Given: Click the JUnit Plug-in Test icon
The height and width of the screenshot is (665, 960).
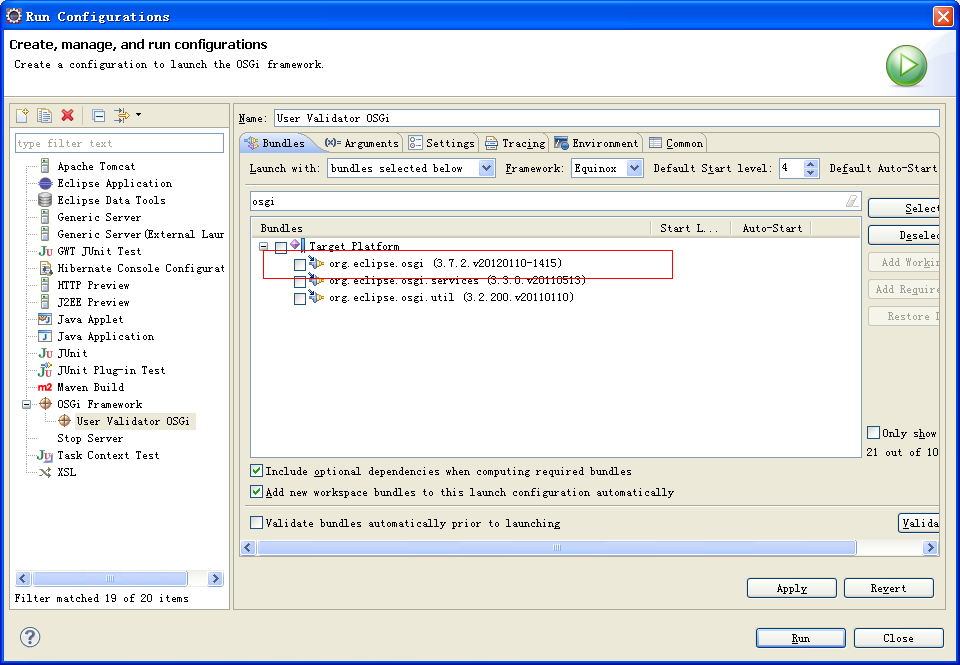Looking at the screenshot, I should point(45,370).
